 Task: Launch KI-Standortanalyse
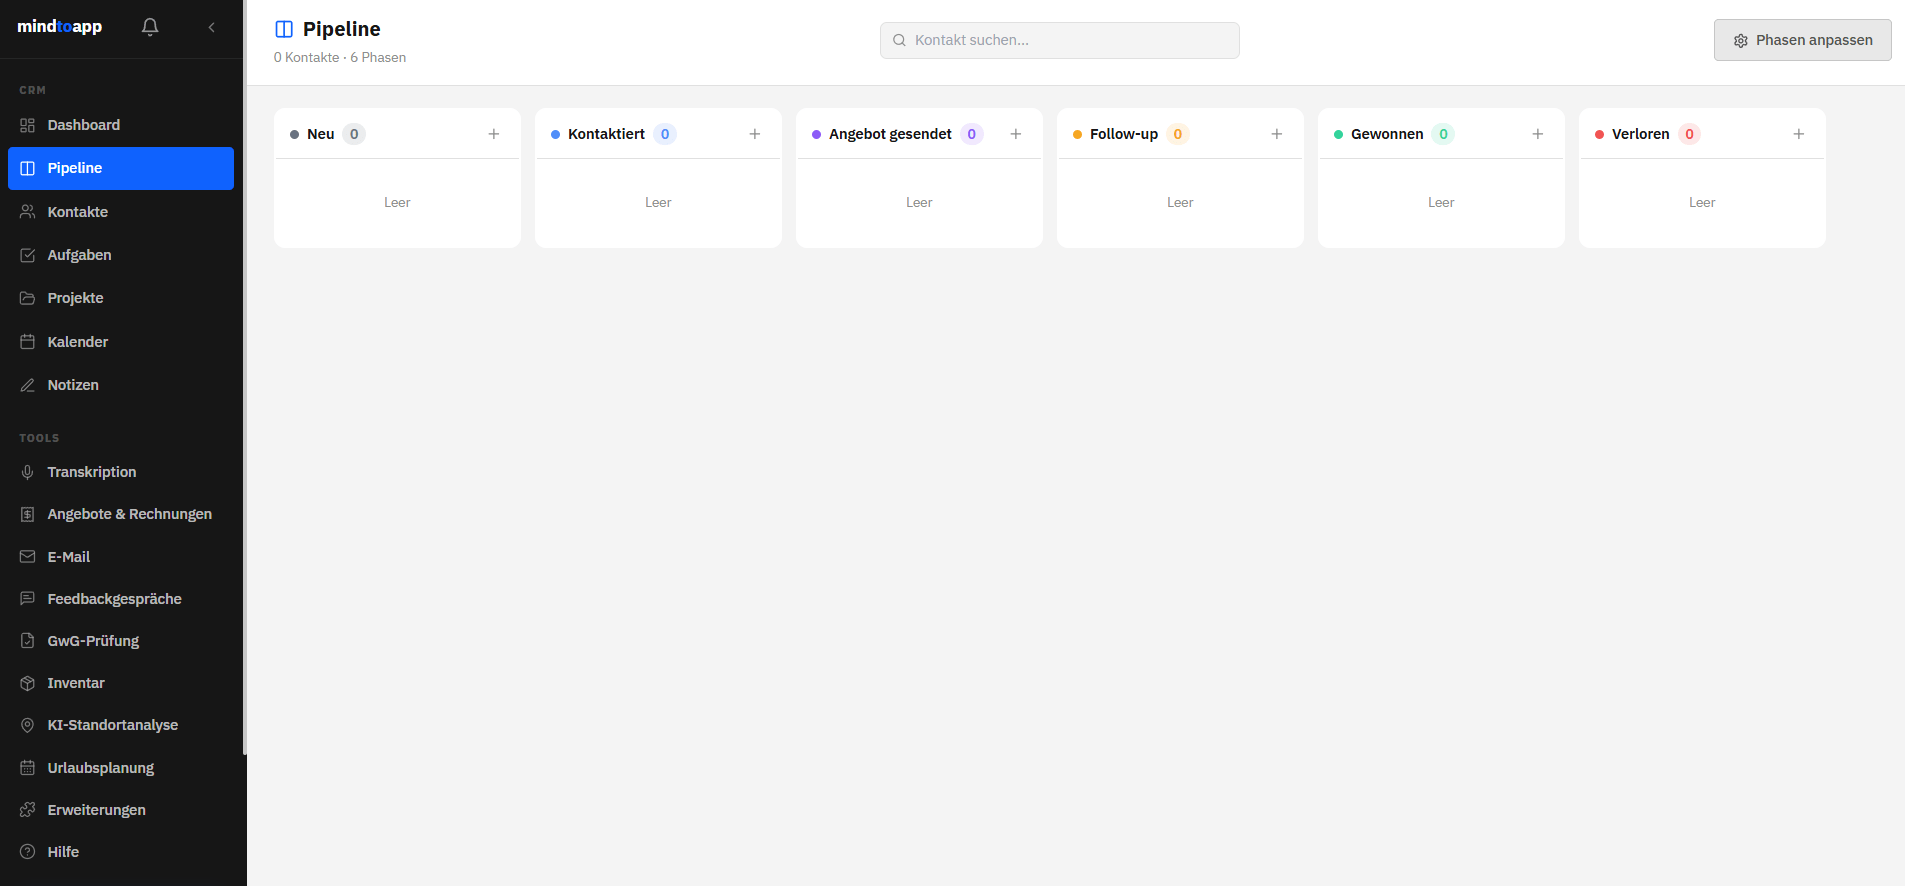[x=121, y=725]
